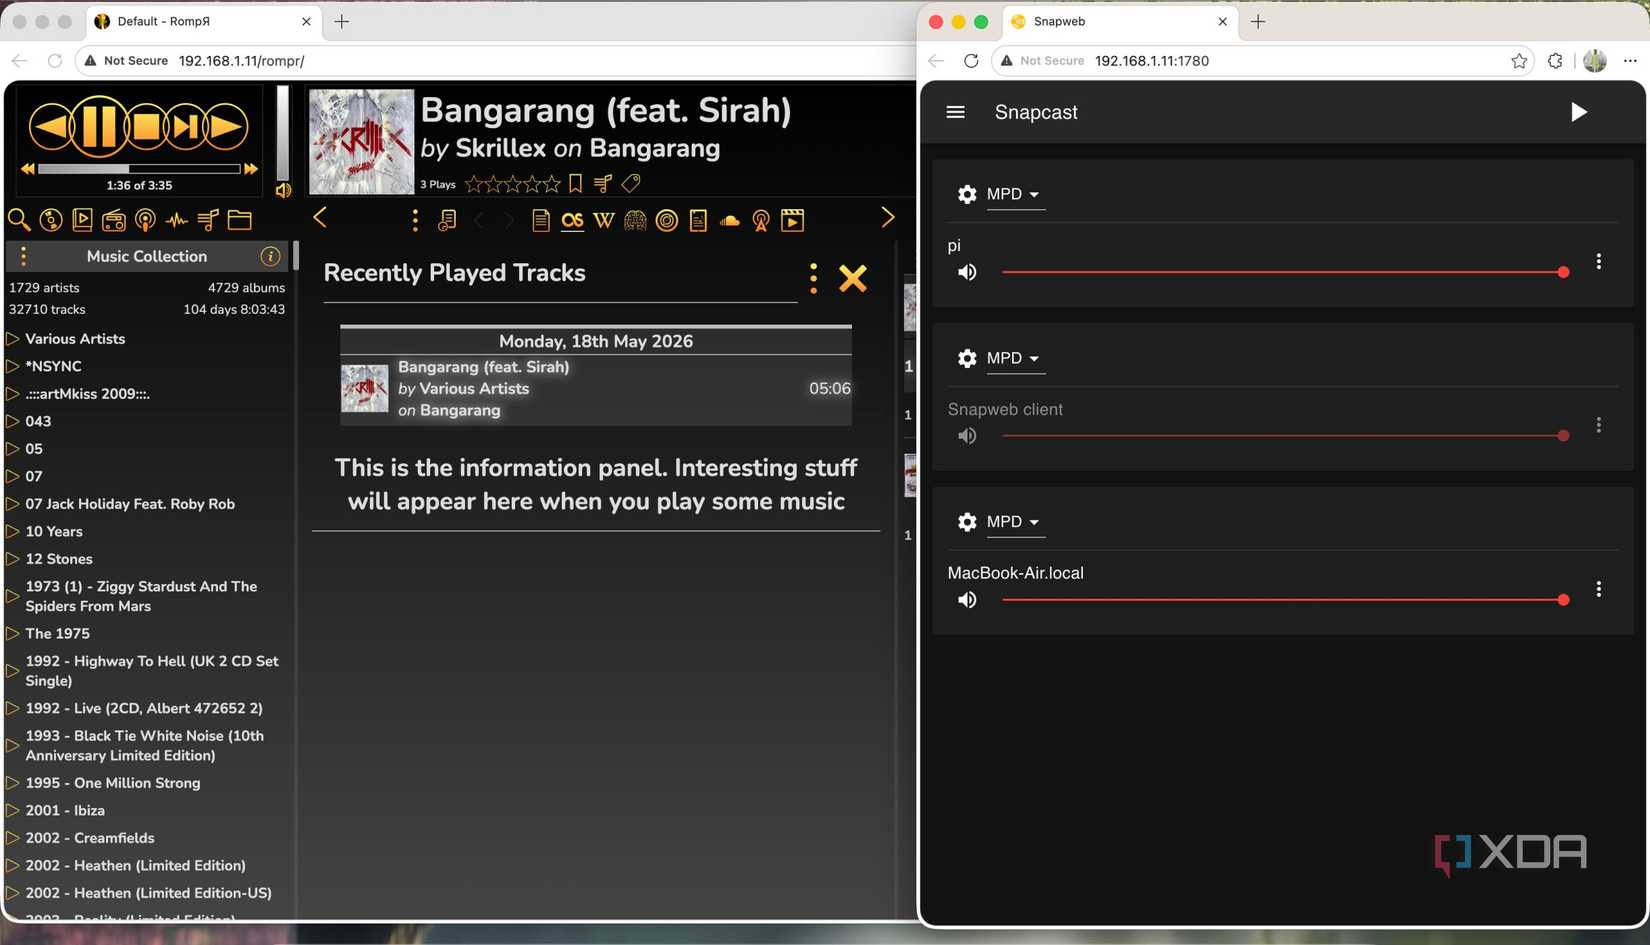Select the lyrics document info icon
Viewport: 1650px width, 945px height.
pos(698,220)
